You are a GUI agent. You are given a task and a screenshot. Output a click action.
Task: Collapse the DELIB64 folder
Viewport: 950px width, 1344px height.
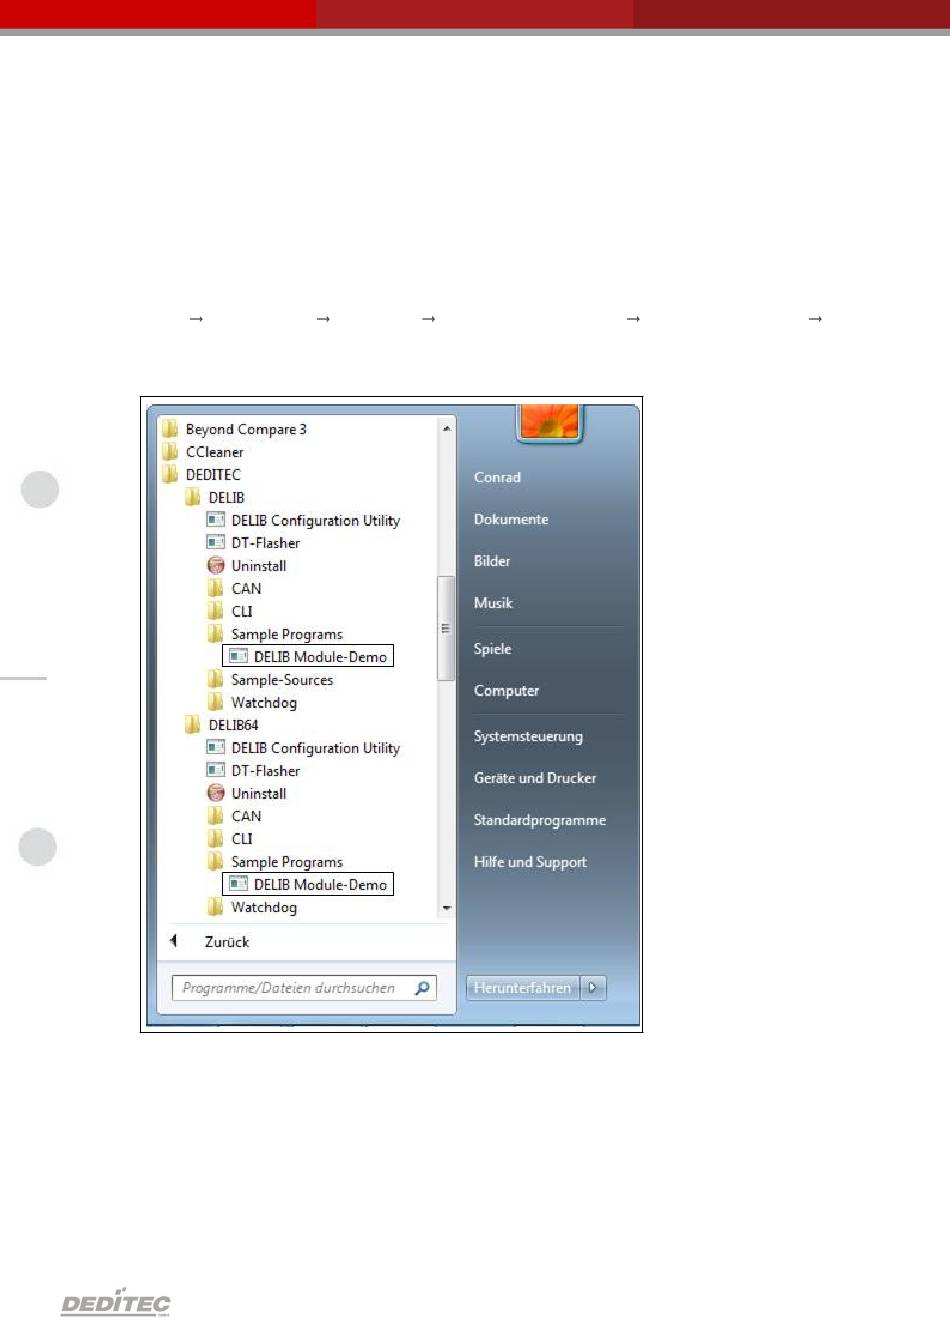(x=222, y=725)
